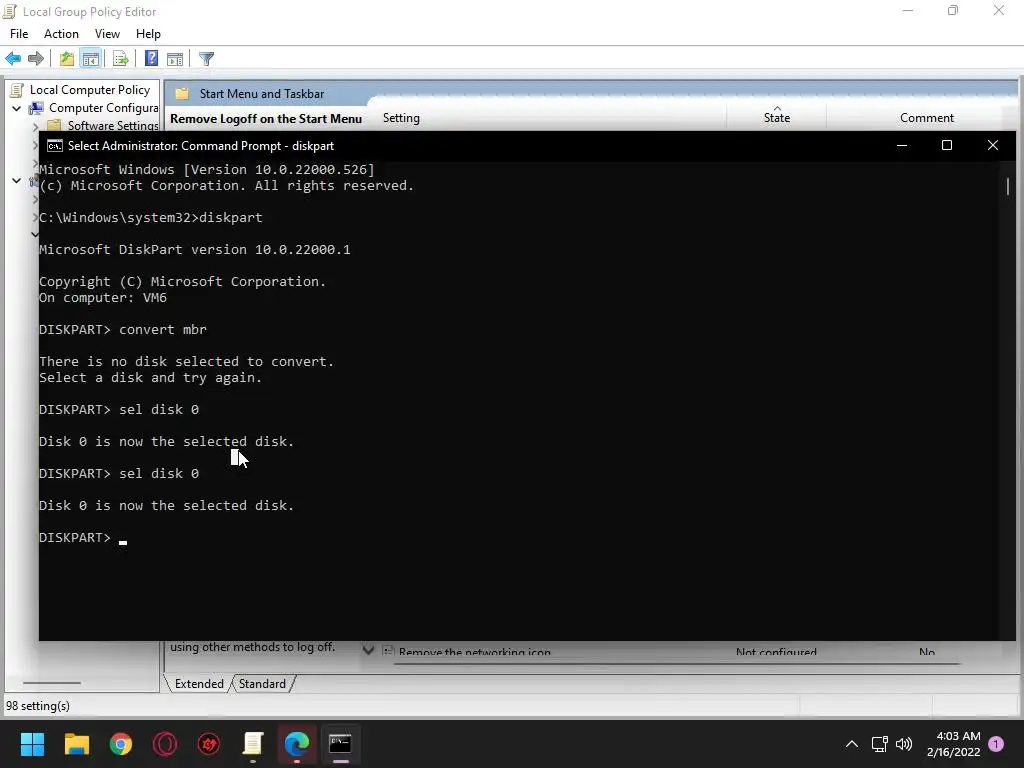Click 'Microsoft DiskPart version 10.0.22000.1' line
This screenshot has width=1024, height=768.
pyautogui.click(x=195, y=249)
